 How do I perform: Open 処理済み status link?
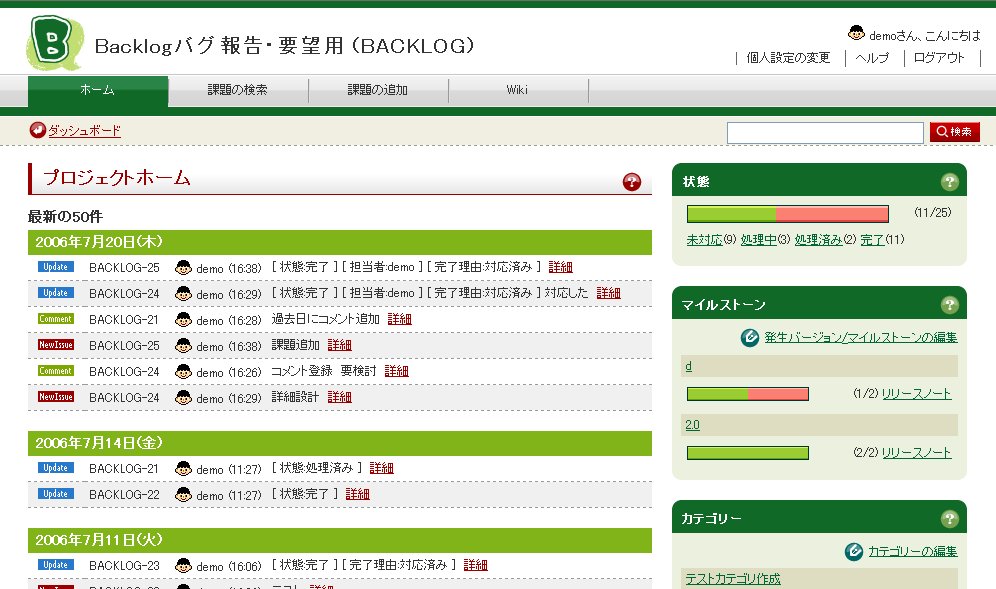point(818,240)
